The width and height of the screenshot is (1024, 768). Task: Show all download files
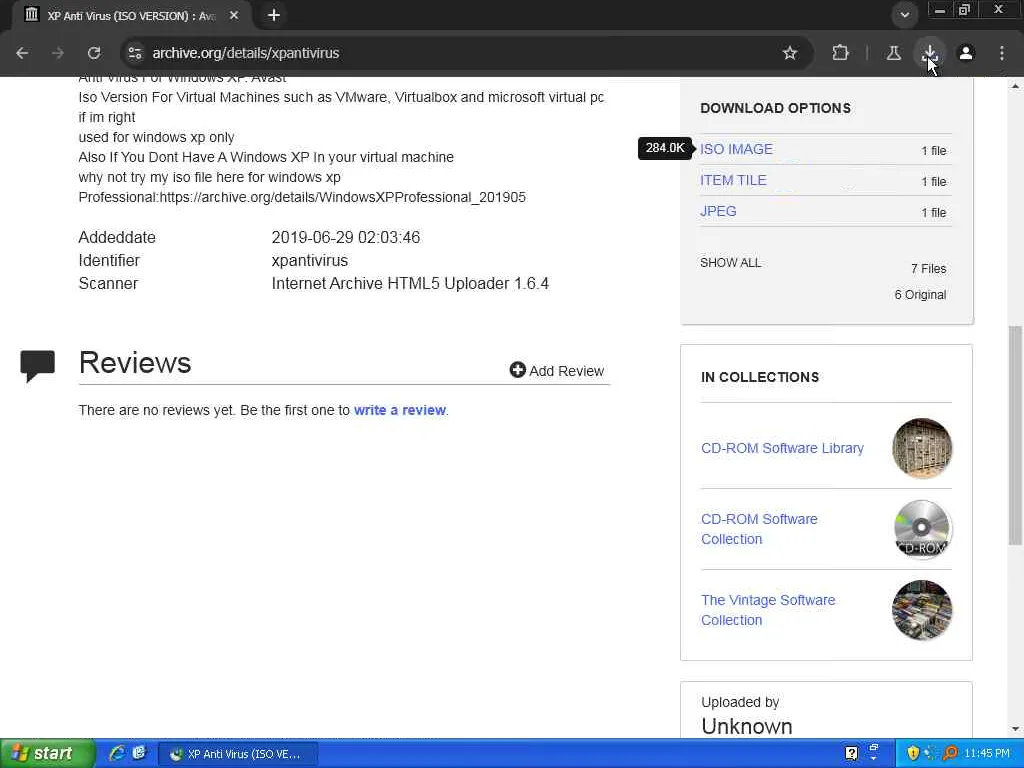(730, 263)
